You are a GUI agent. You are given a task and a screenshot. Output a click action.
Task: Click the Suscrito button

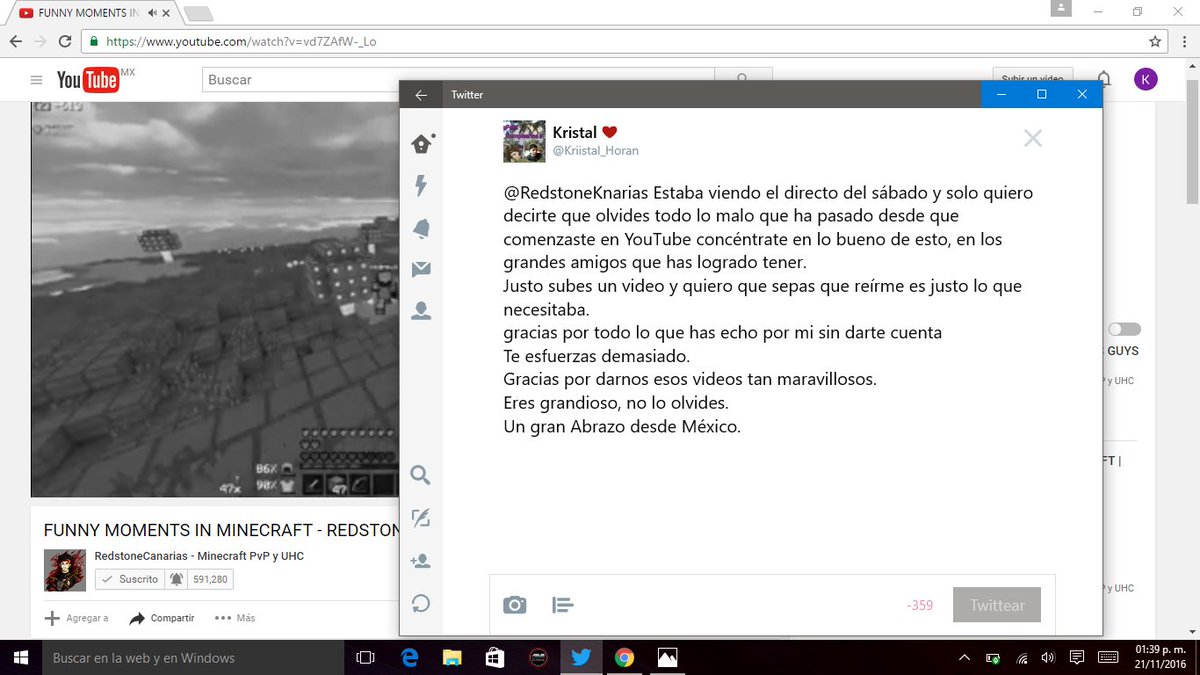128,579
